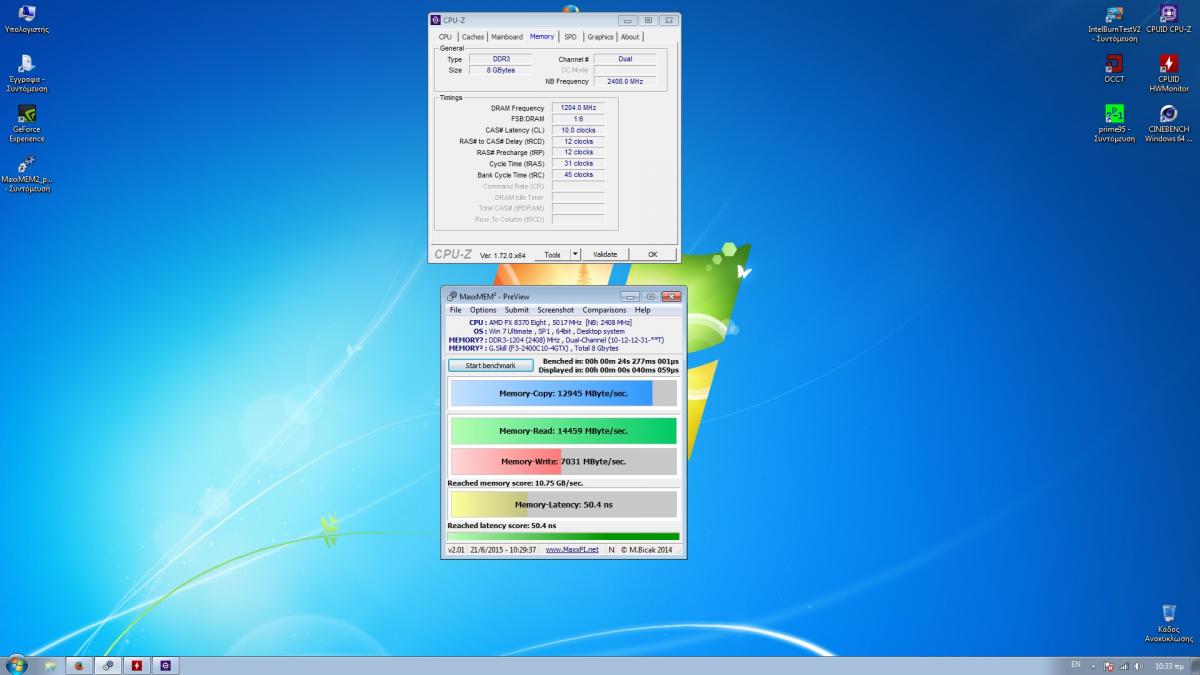This screenshot has height=675, width=1200.
Task: Open the Submit menu in MaxxMEM
Action: click(x=517, y=310)
